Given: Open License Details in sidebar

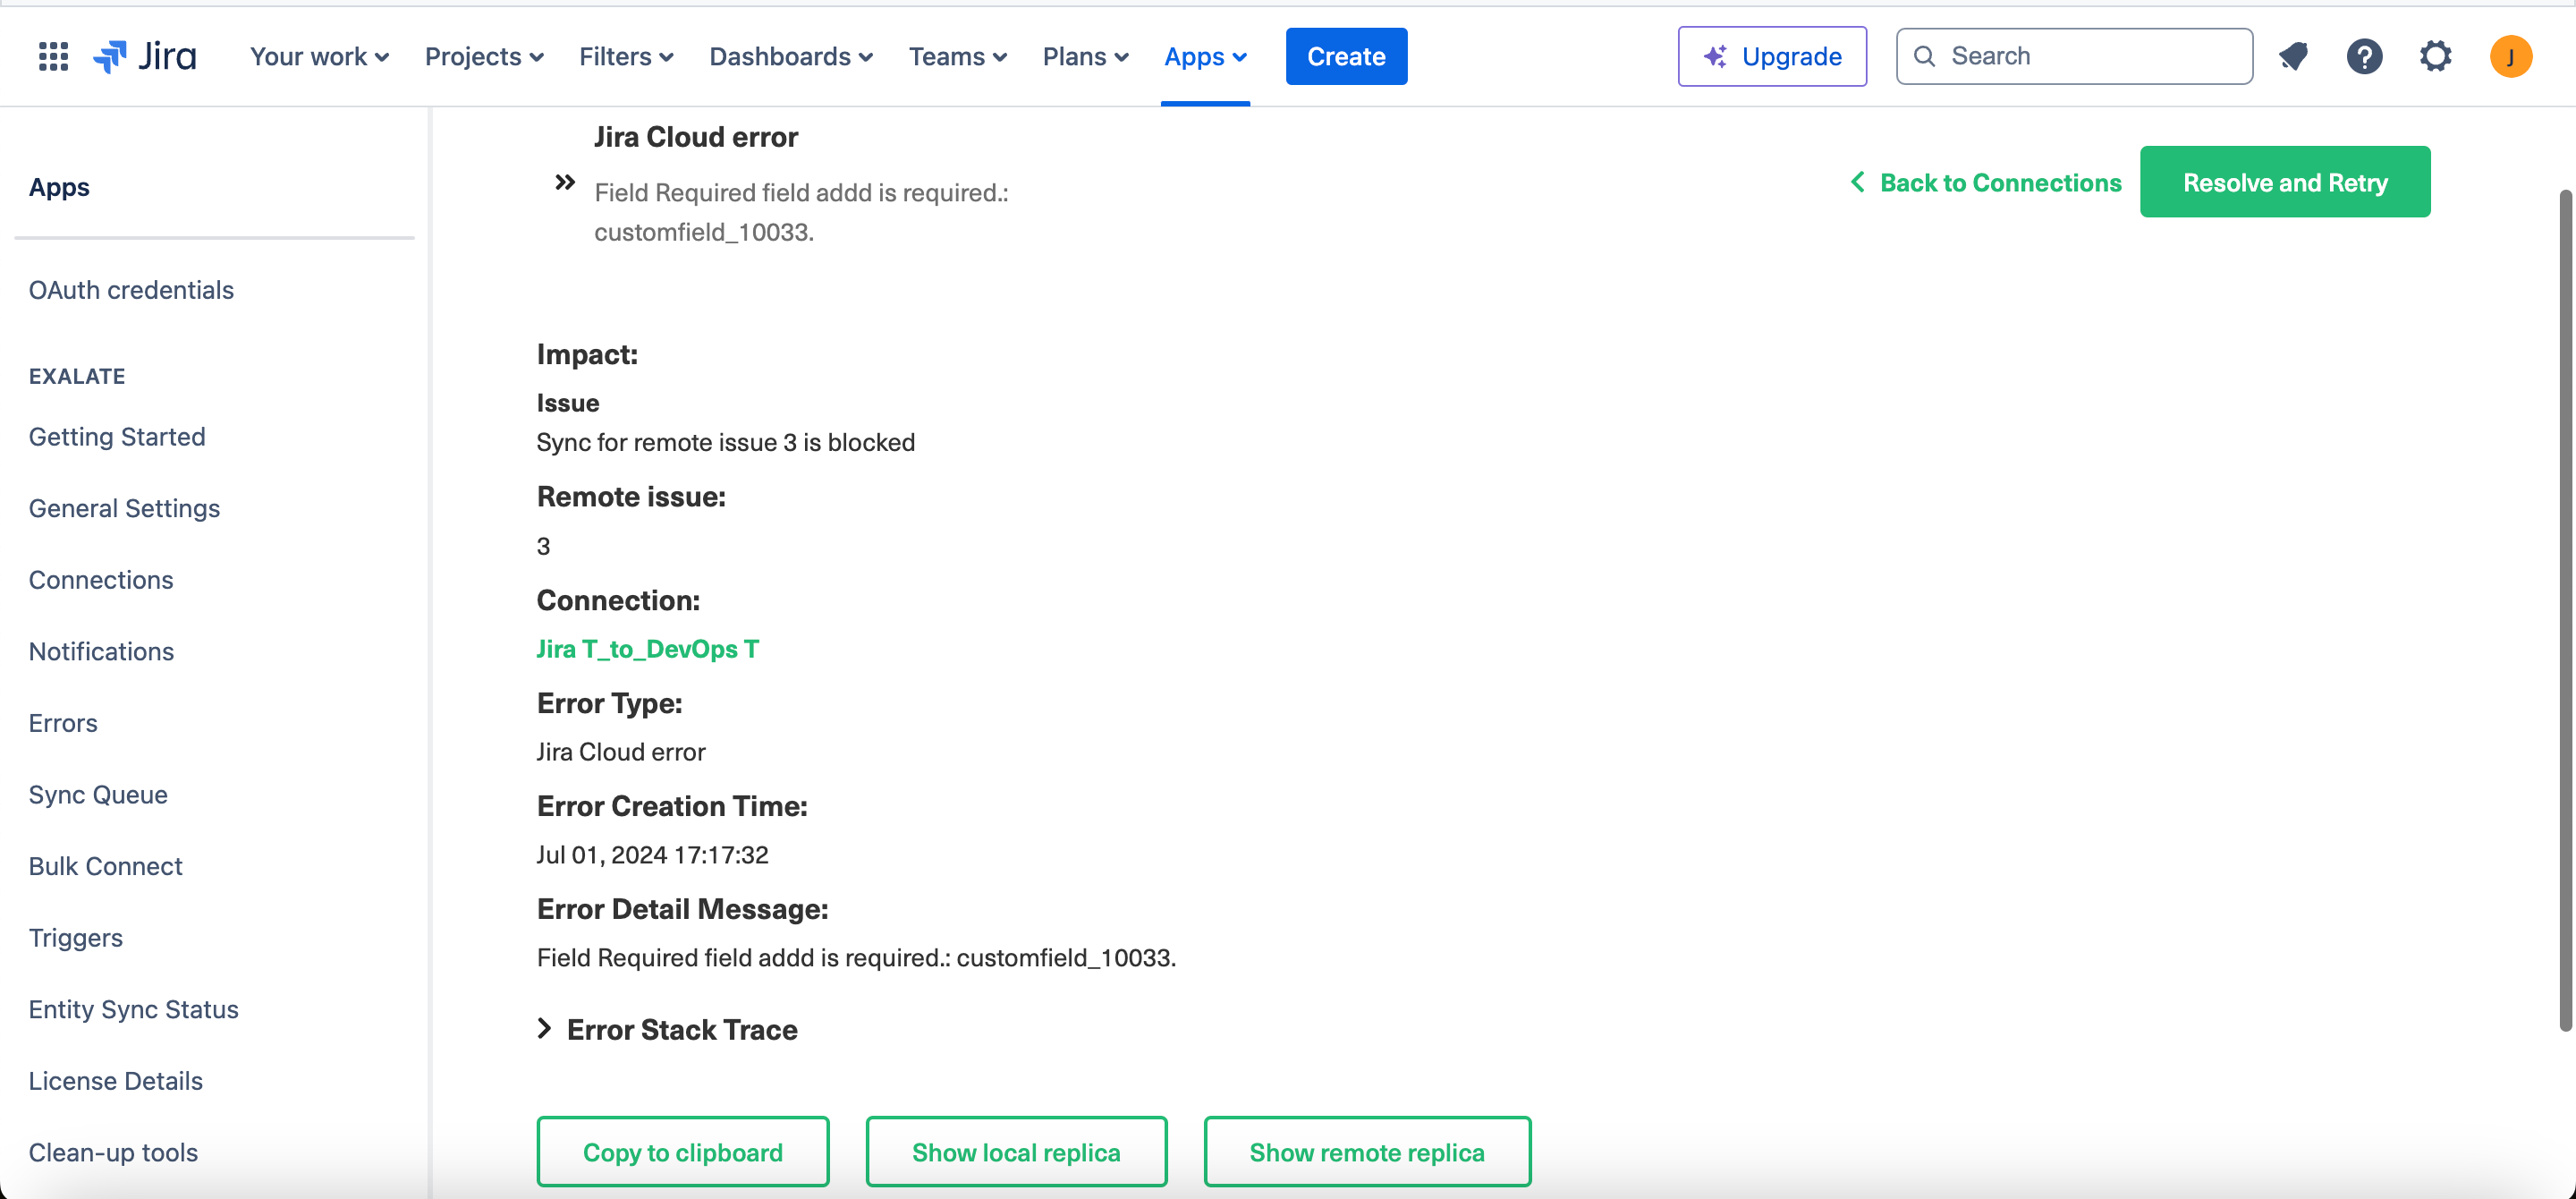Looking at the screenshot, I should (x=116, y=1081).
